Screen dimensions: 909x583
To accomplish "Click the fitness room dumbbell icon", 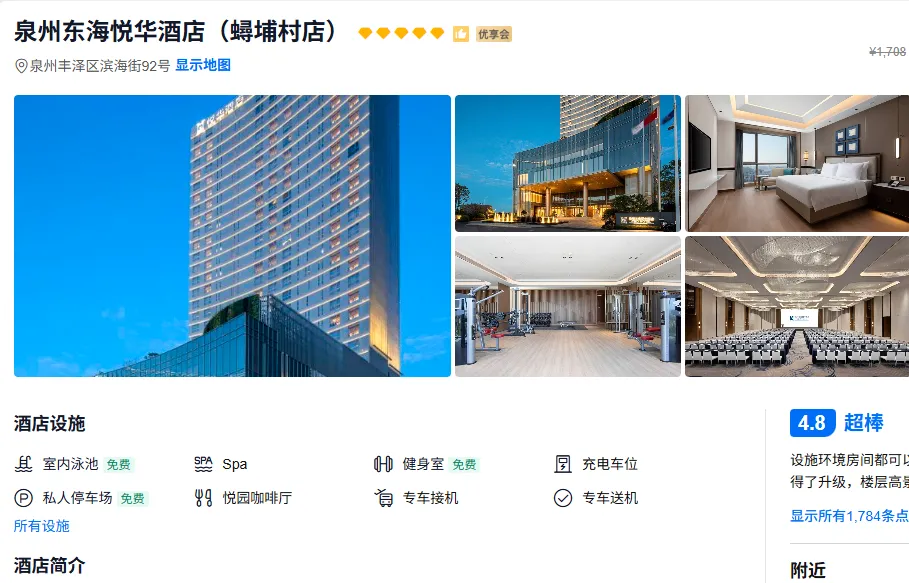I will click(383, 464).
